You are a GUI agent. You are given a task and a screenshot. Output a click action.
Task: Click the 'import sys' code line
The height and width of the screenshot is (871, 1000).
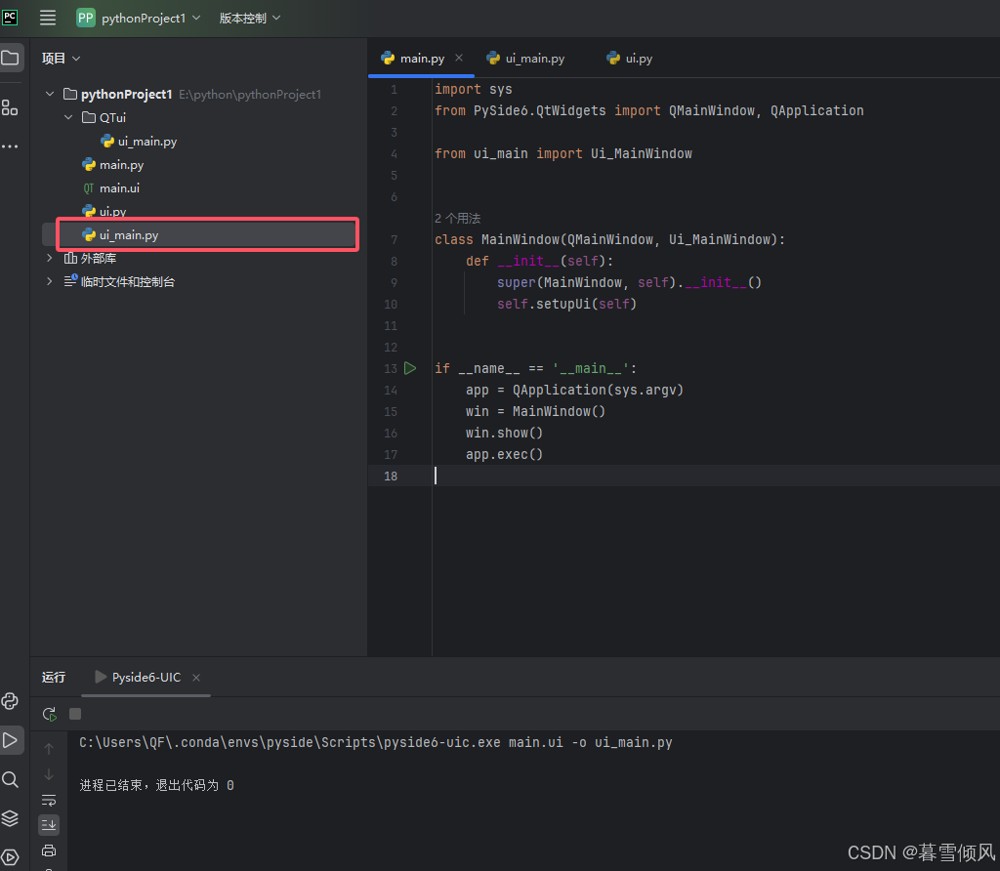(473, 89)
